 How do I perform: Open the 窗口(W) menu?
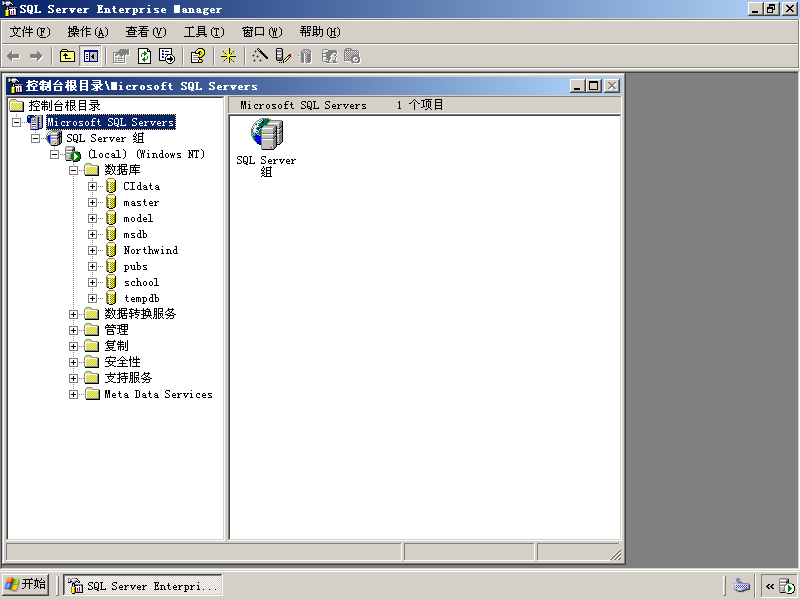[x=262, y=32]
